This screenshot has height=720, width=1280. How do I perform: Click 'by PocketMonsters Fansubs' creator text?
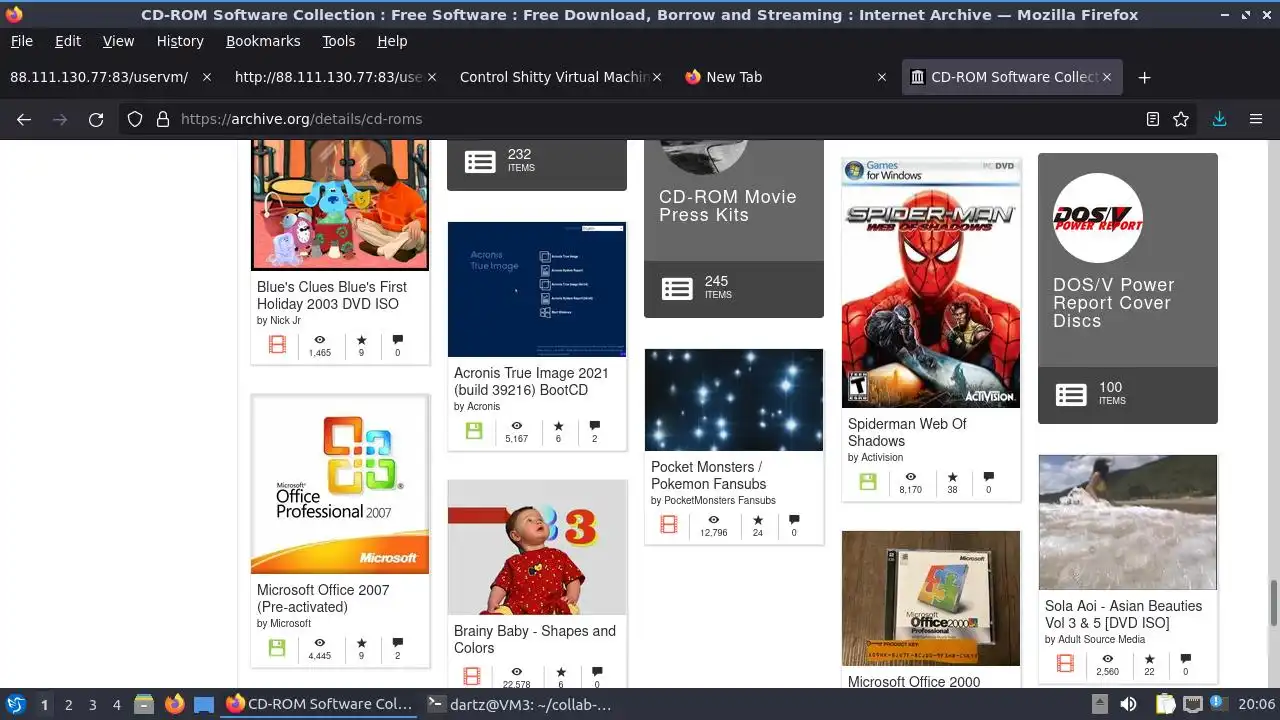(x=713, y=500)
